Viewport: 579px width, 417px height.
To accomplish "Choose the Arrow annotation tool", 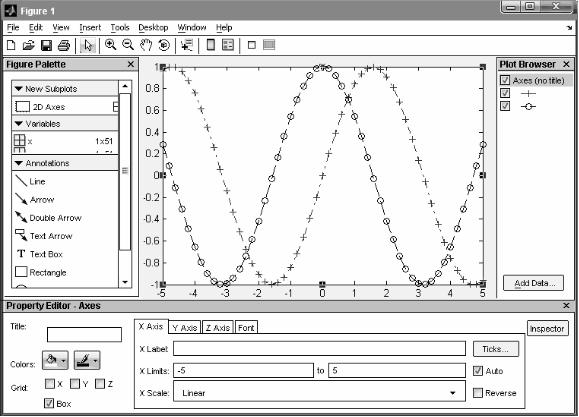I will click(x=35, y=199).
